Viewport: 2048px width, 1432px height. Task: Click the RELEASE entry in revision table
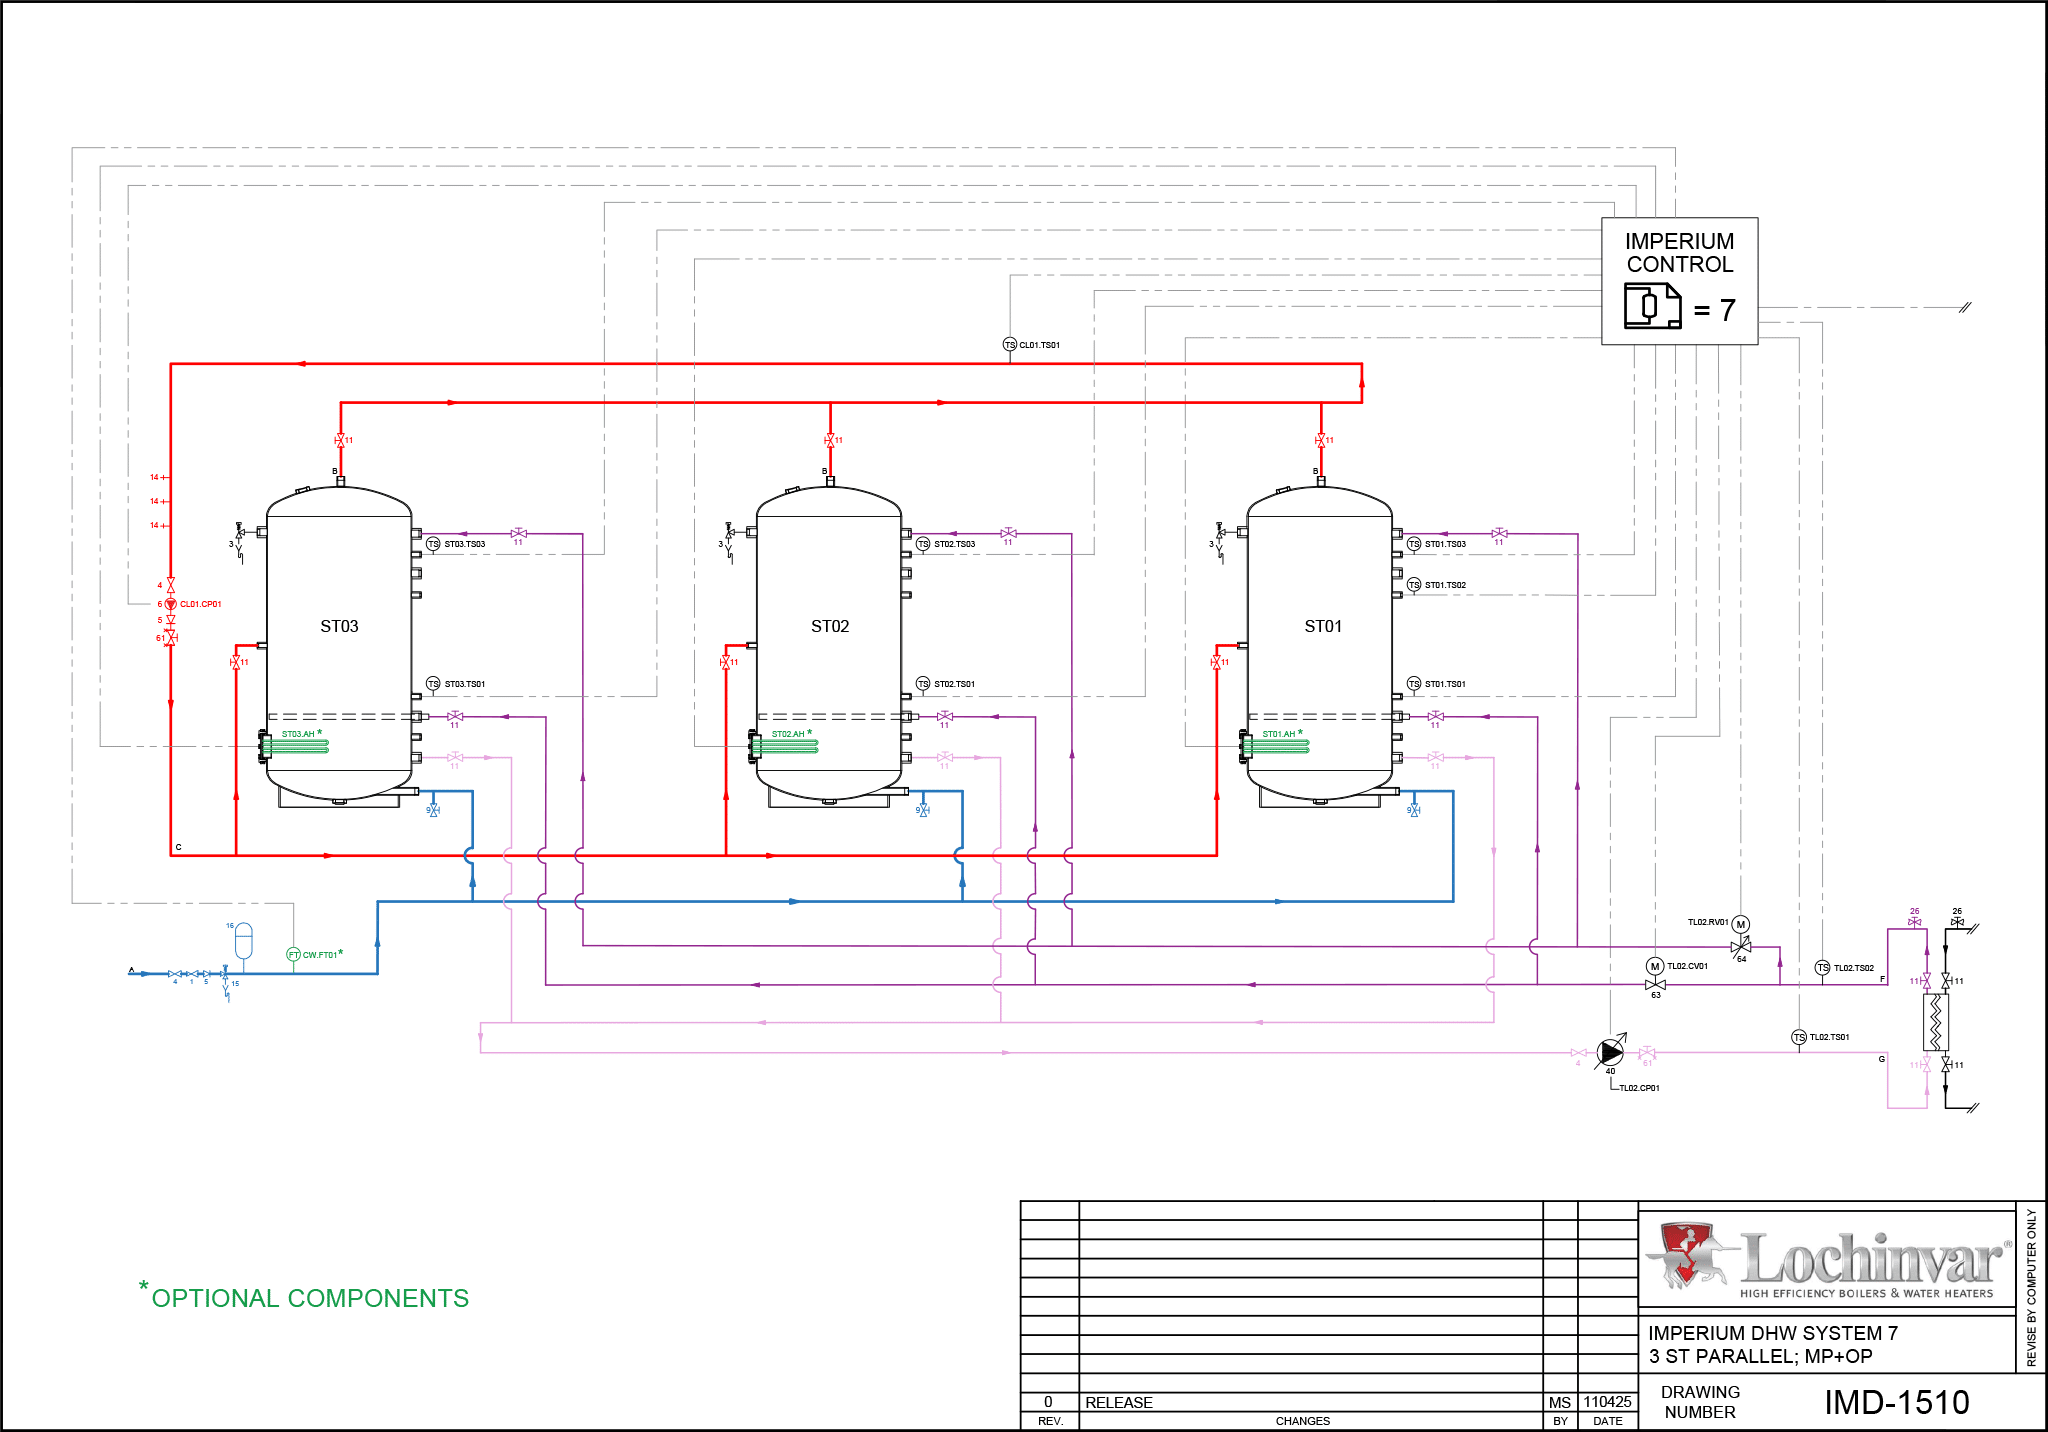pos(1119,1403)
